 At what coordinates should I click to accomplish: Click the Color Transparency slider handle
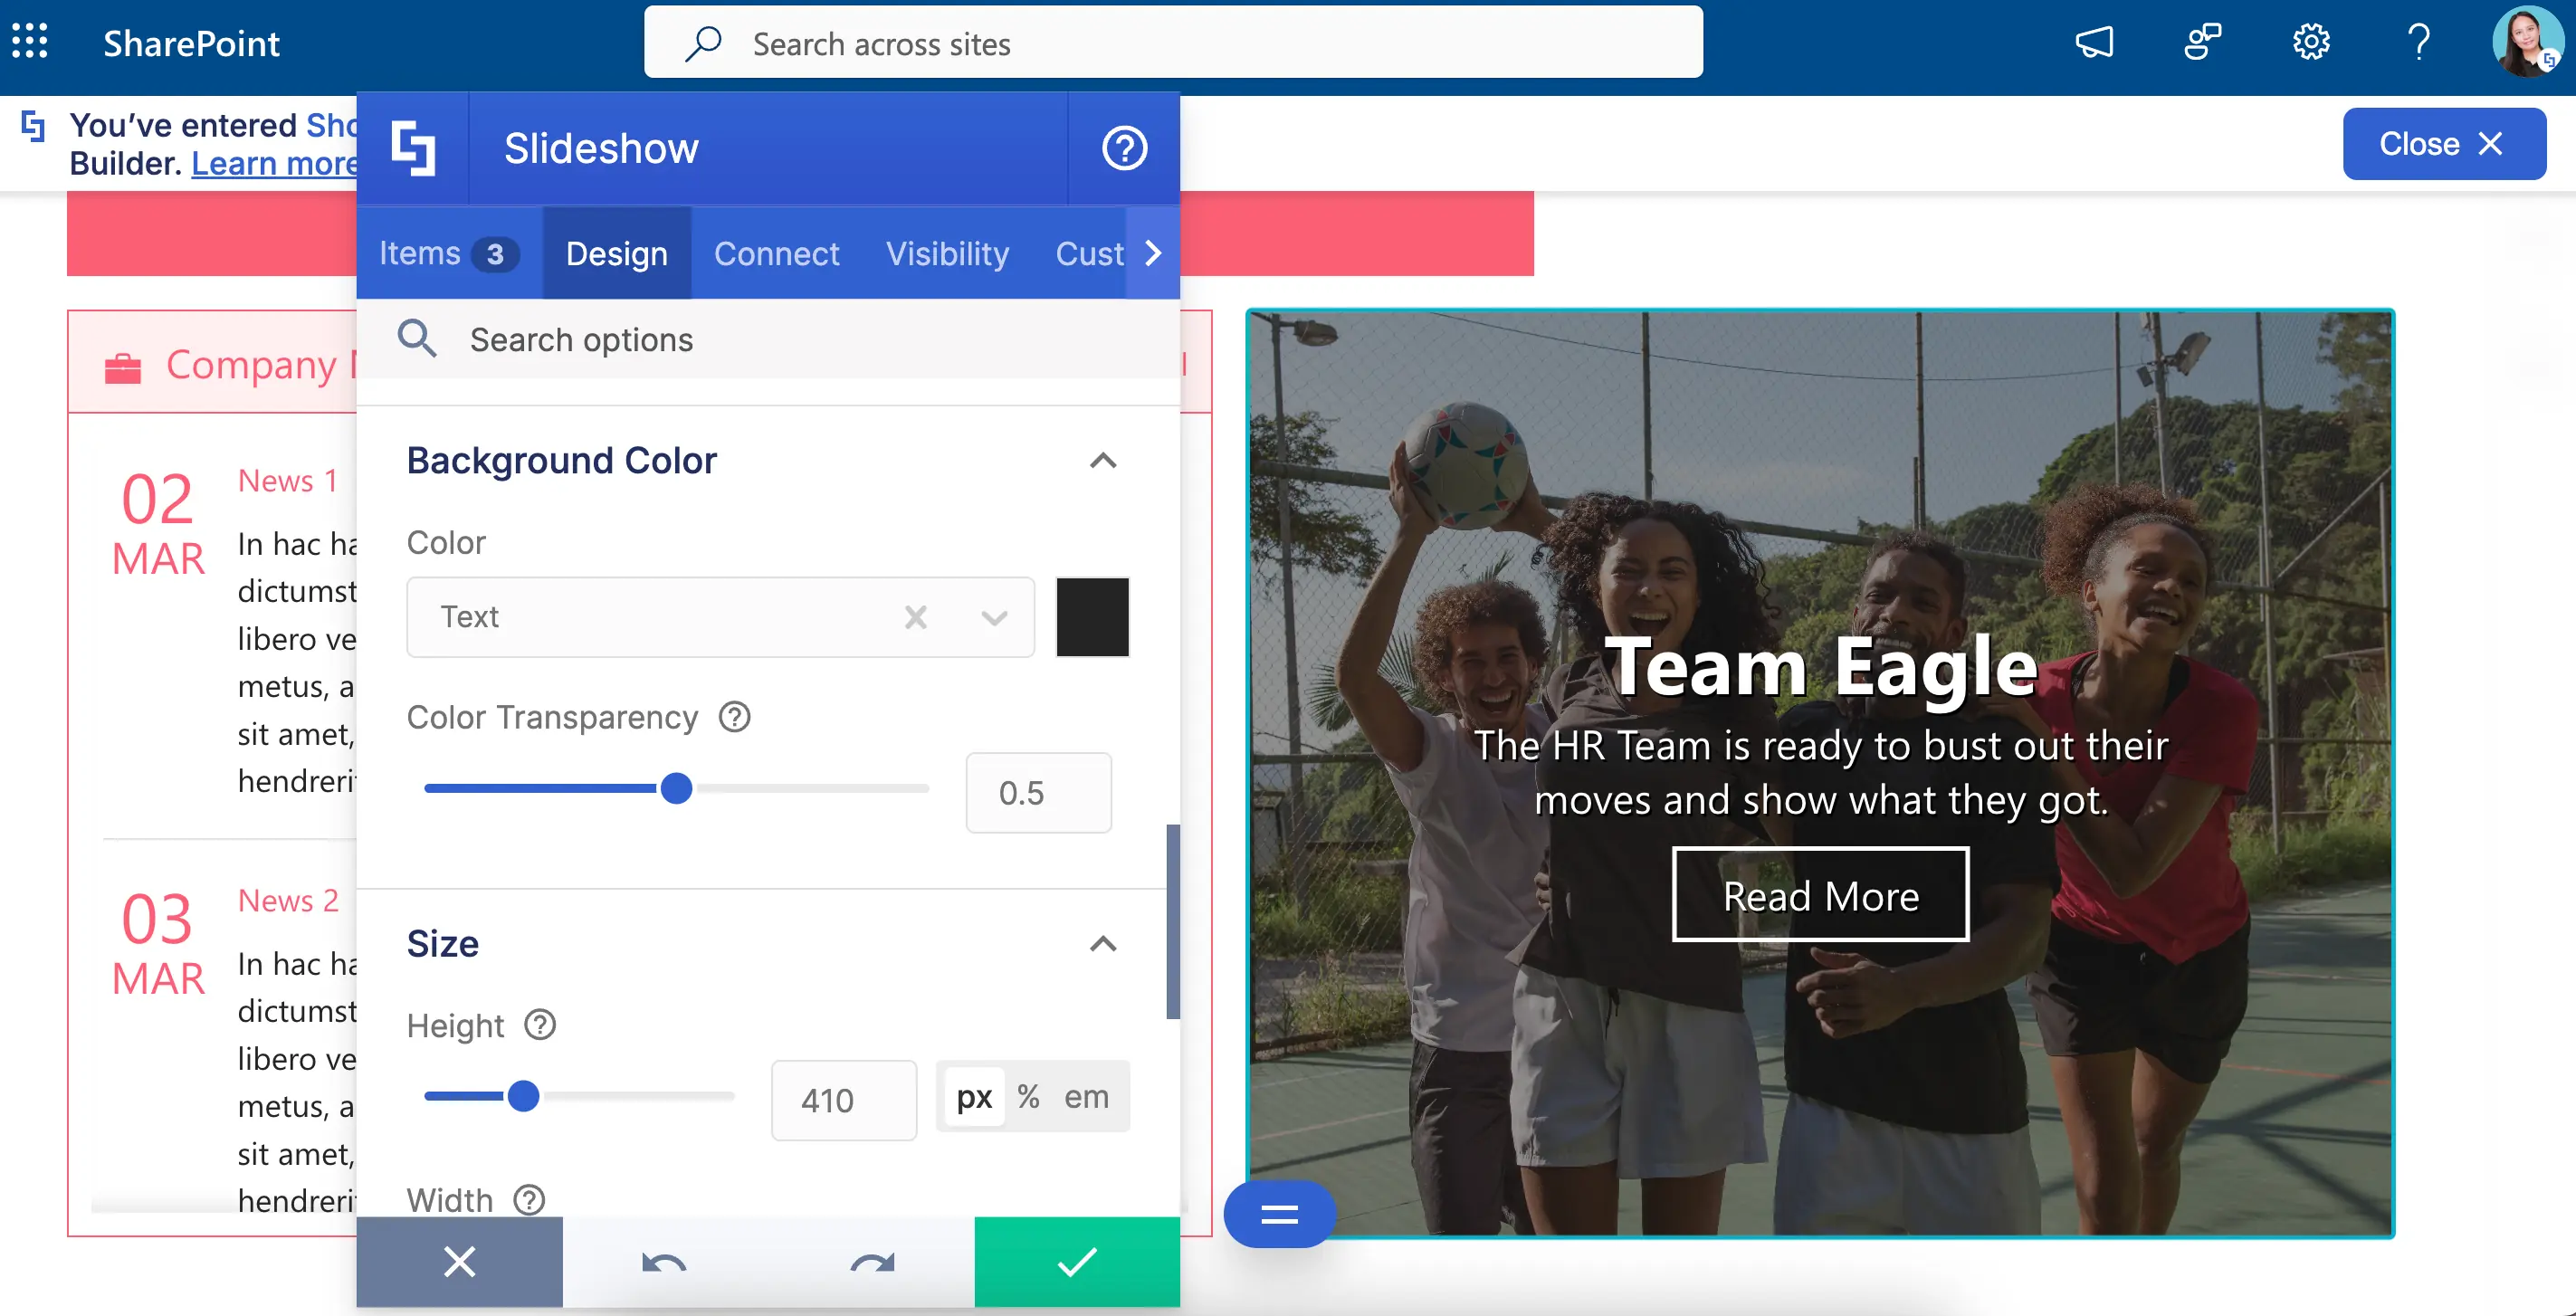coord(677,788)
